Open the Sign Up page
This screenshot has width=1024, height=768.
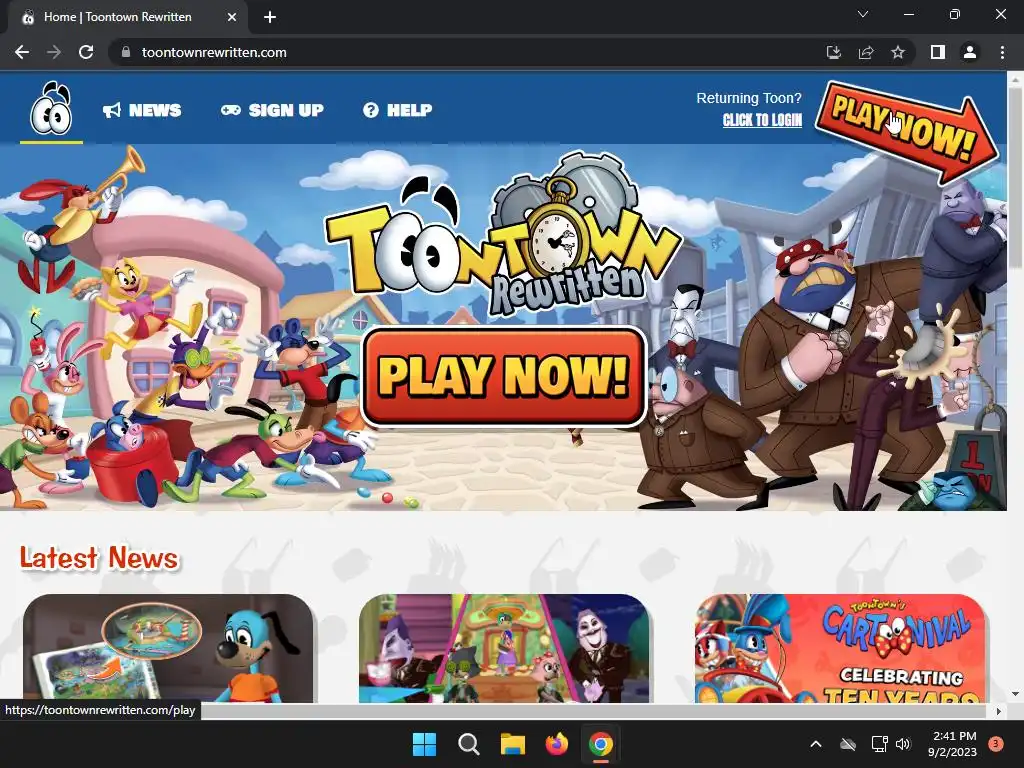tap(272, 110)
